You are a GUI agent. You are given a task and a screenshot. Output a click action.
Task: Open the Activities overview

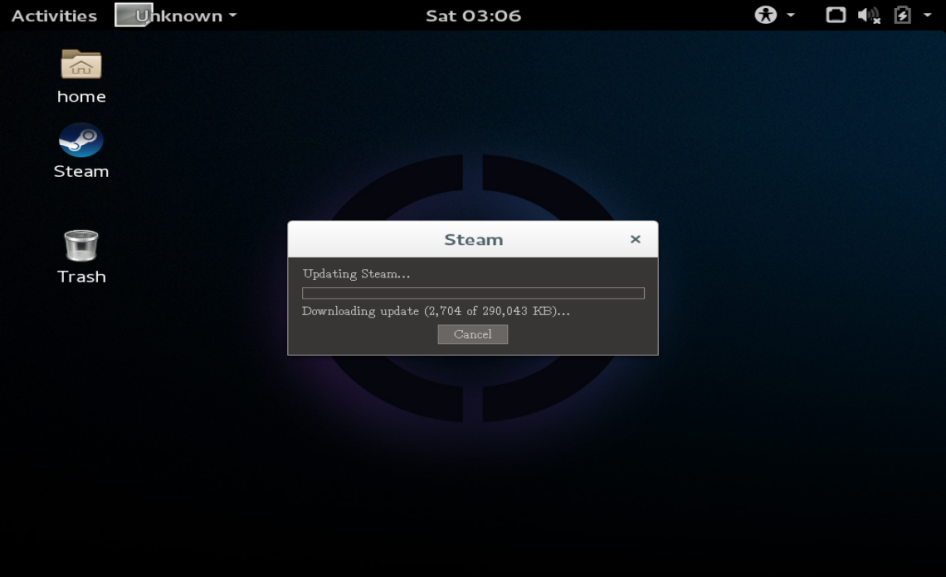[54, 16]
